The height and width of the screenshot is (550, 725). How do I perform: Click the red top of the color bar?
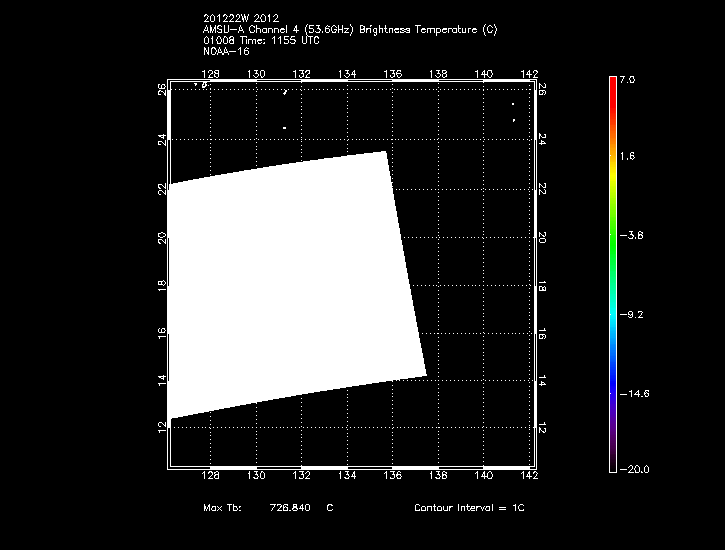tap(612, 85)
